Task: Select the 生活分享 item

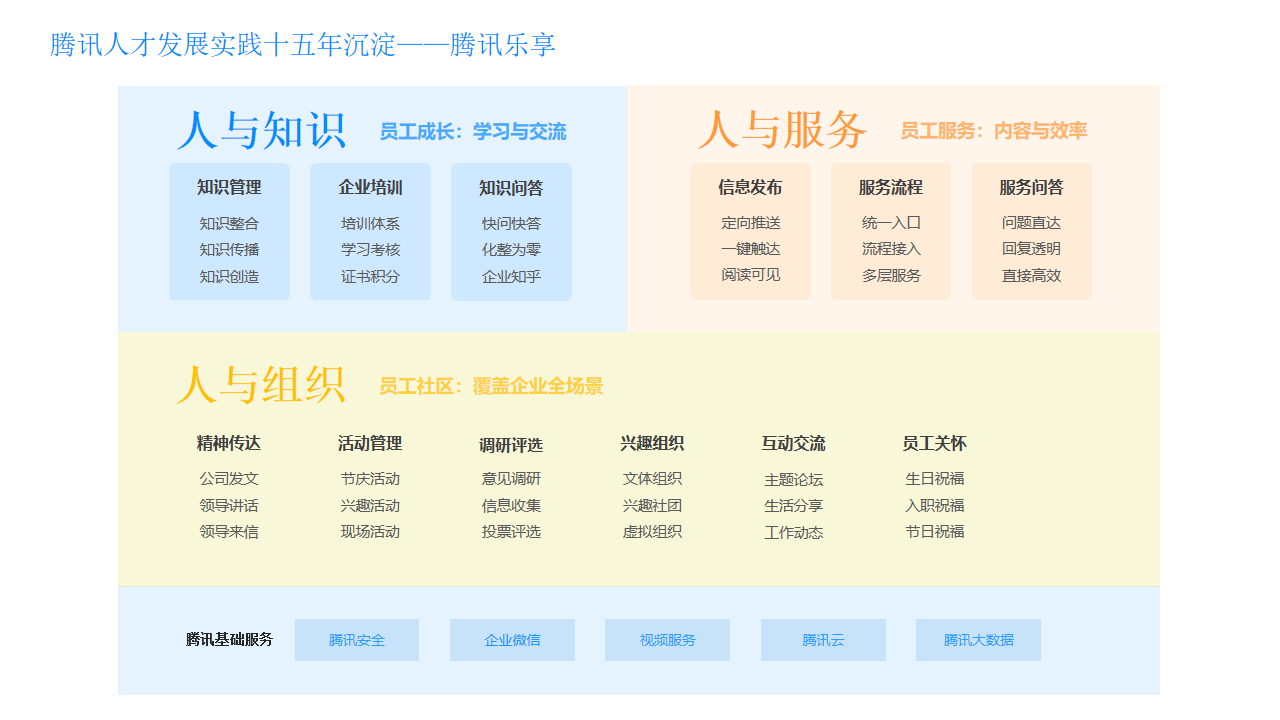Action: pyautogui.click(x=793, y=505)
